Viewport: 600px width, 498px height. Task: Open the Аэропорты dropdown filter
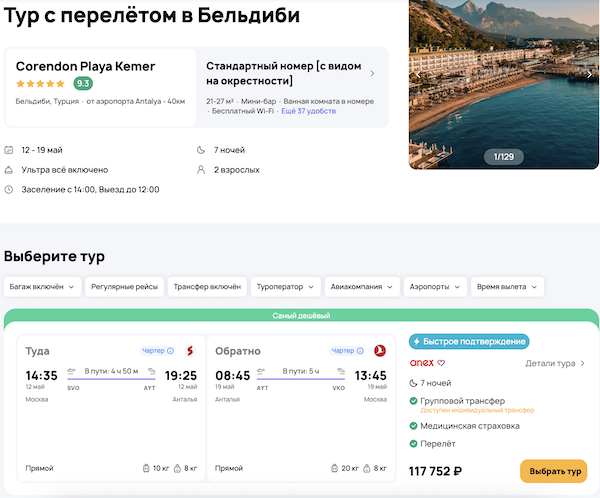click(435, 287)
